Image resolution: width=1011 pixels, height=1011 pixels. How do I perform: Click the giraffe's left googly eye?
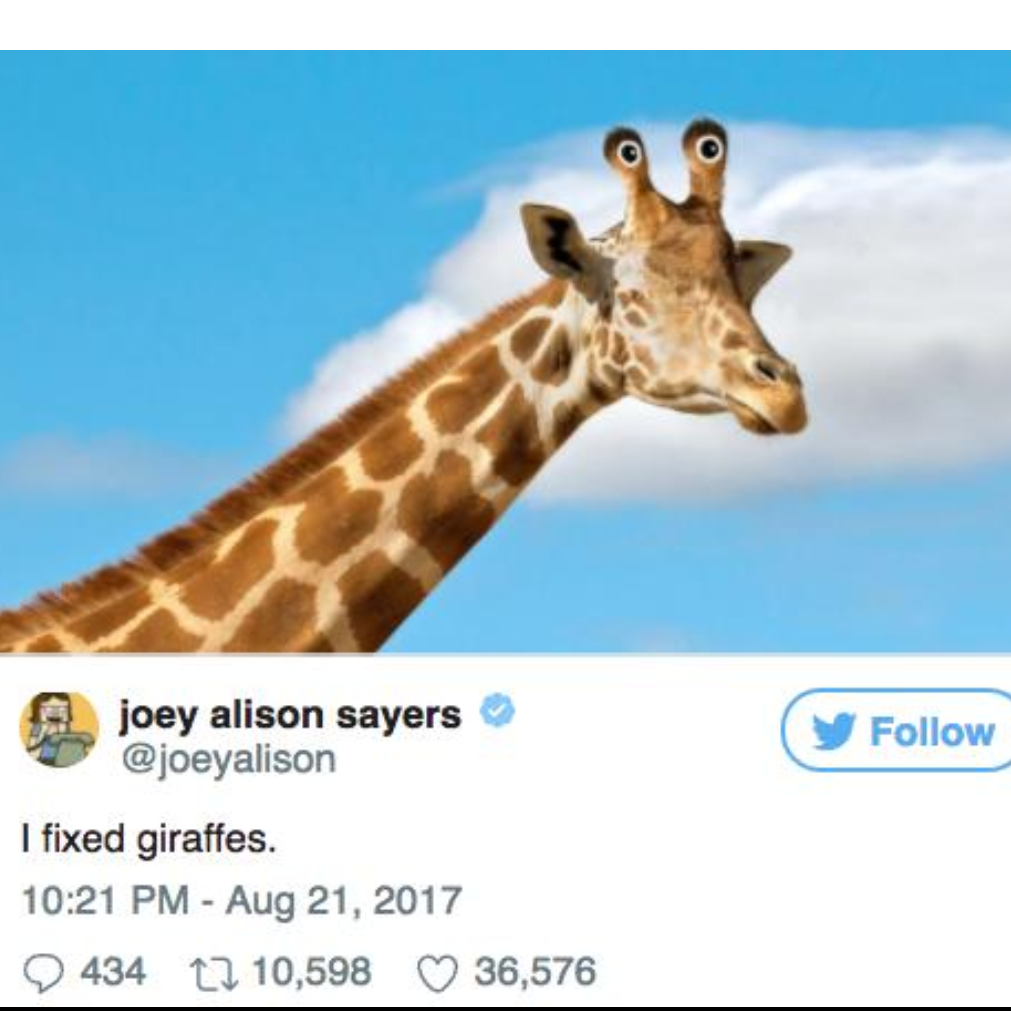[628, 153]
